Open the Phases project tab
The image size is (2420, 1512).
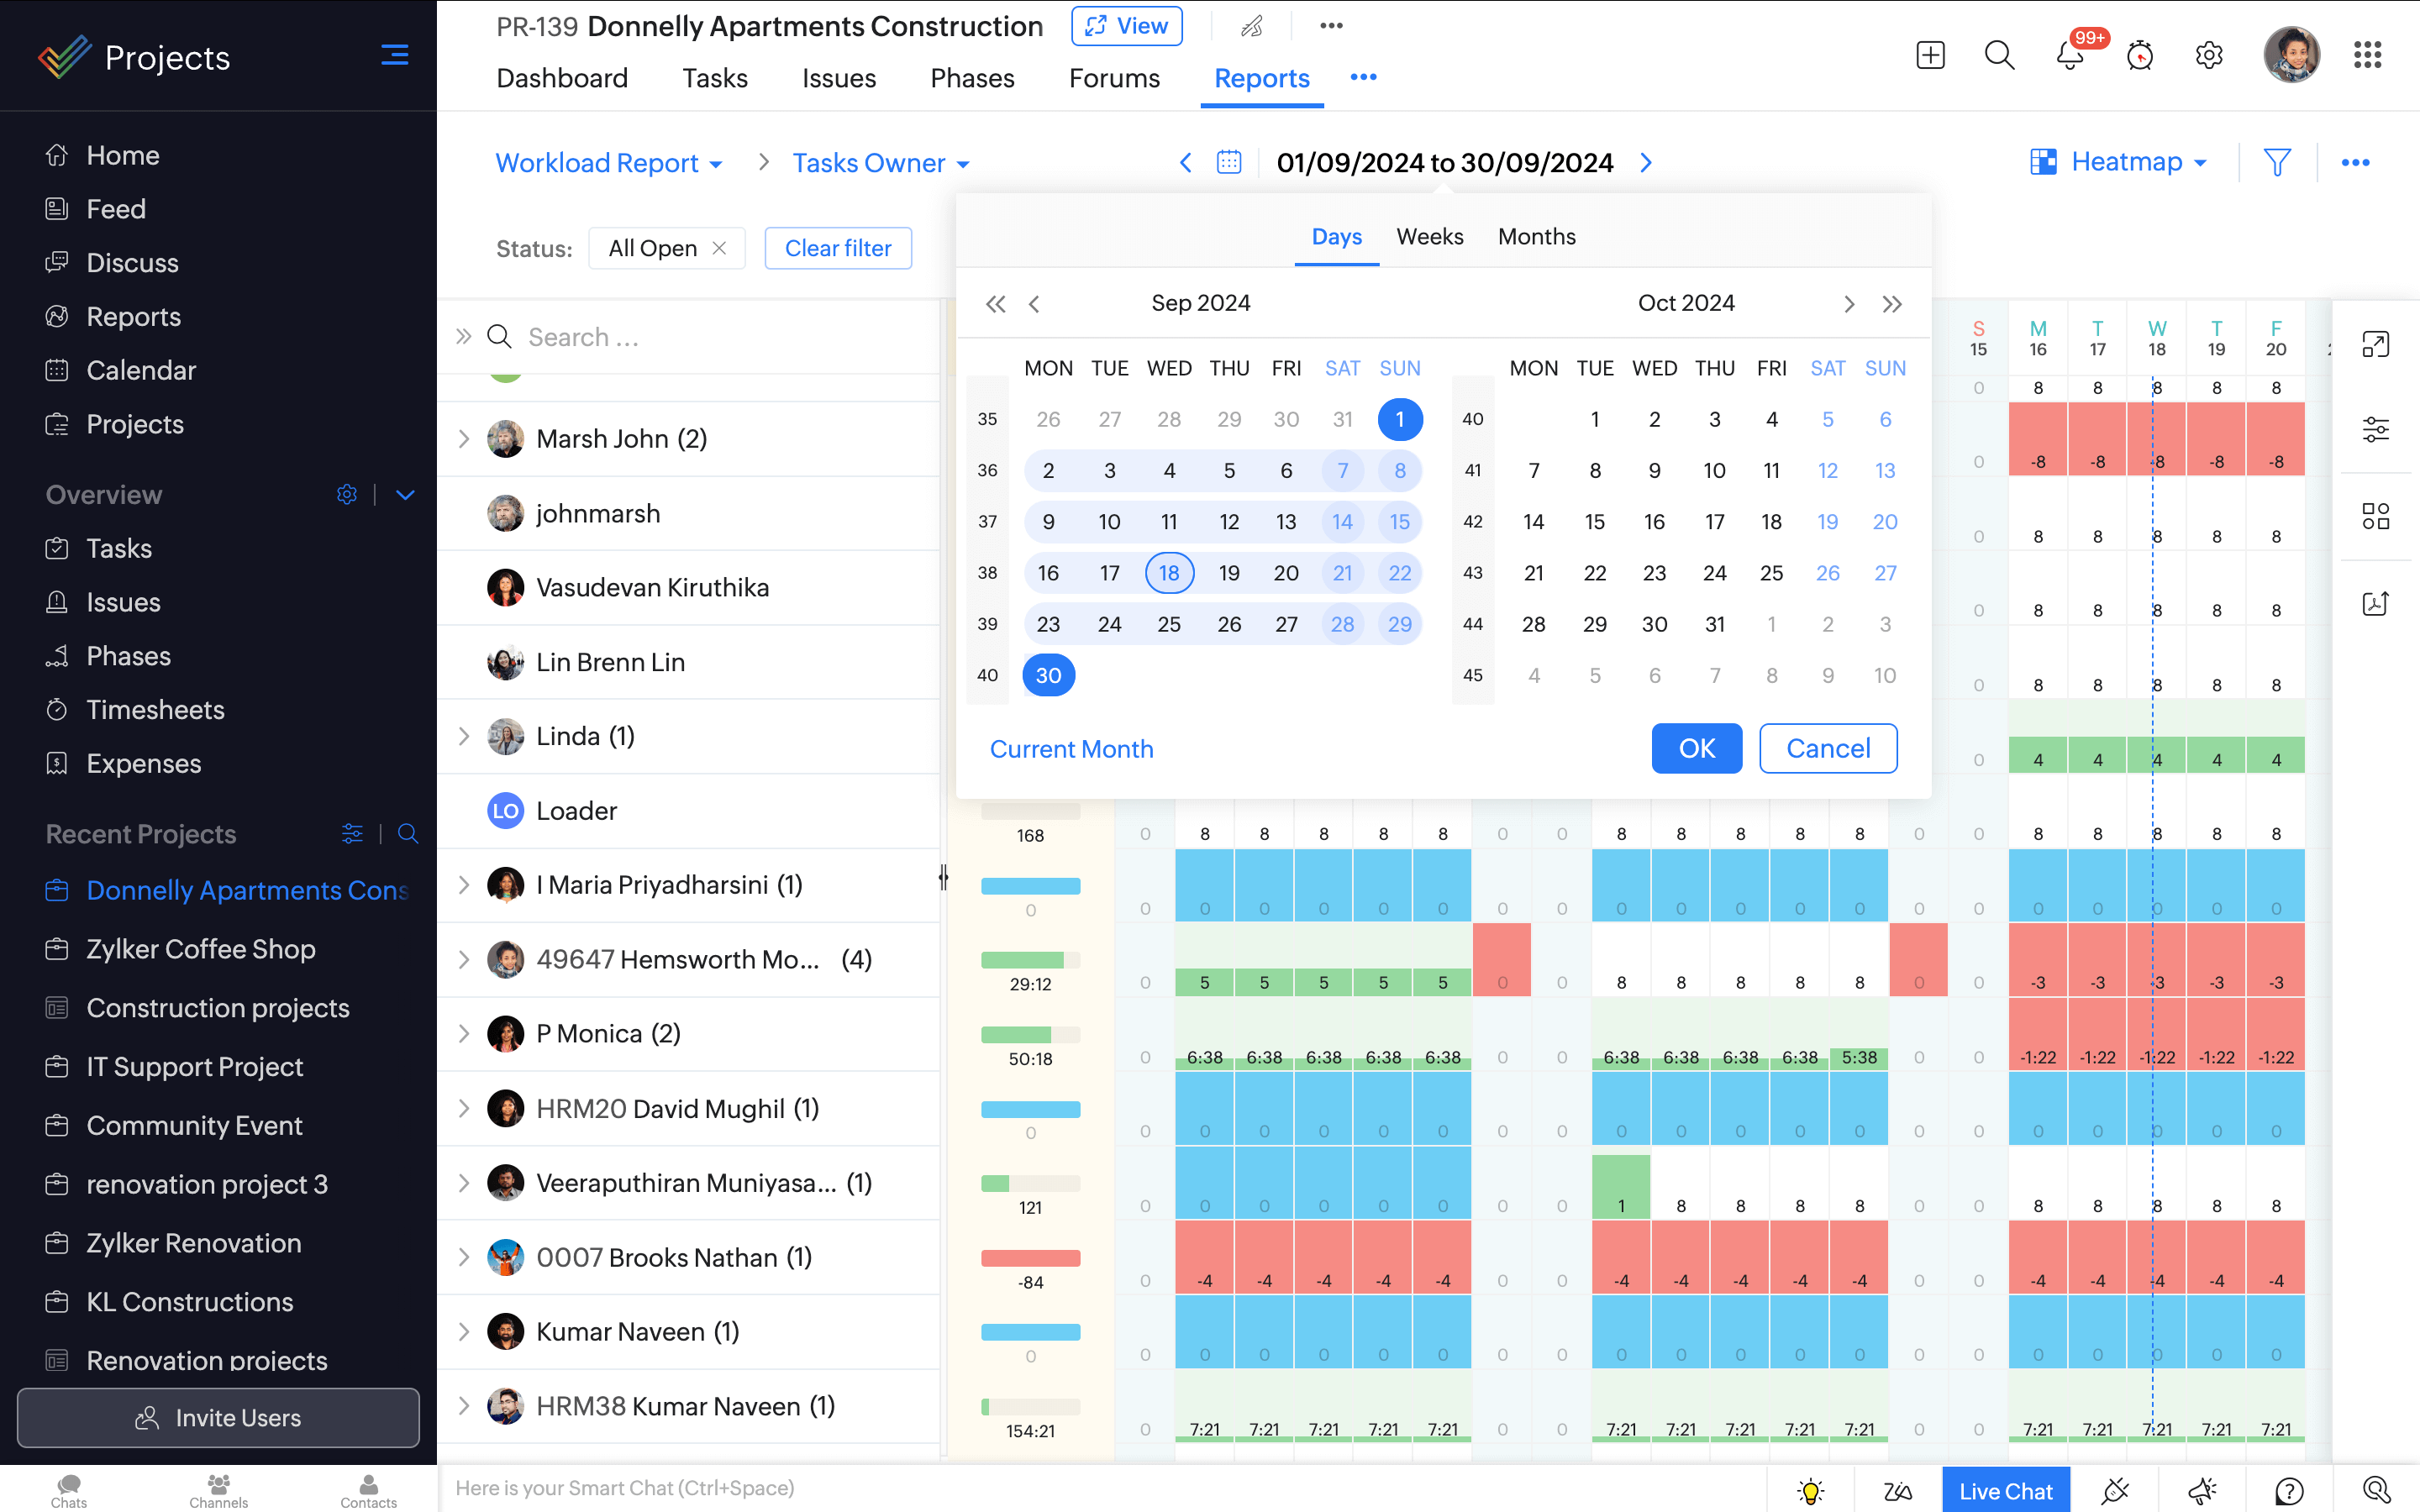click(971, 78)
